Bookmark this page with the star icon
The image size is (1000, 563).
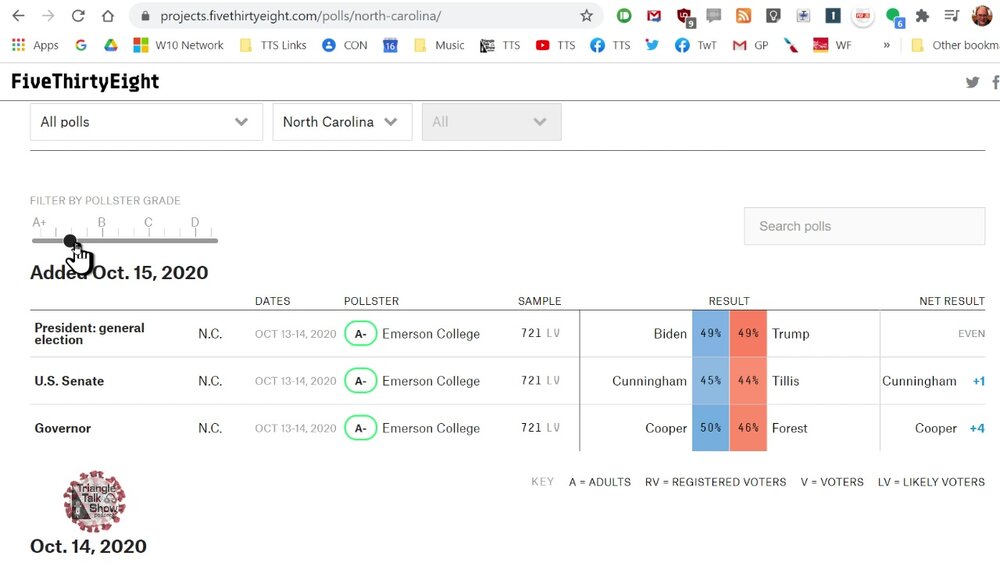pos(586,16)
